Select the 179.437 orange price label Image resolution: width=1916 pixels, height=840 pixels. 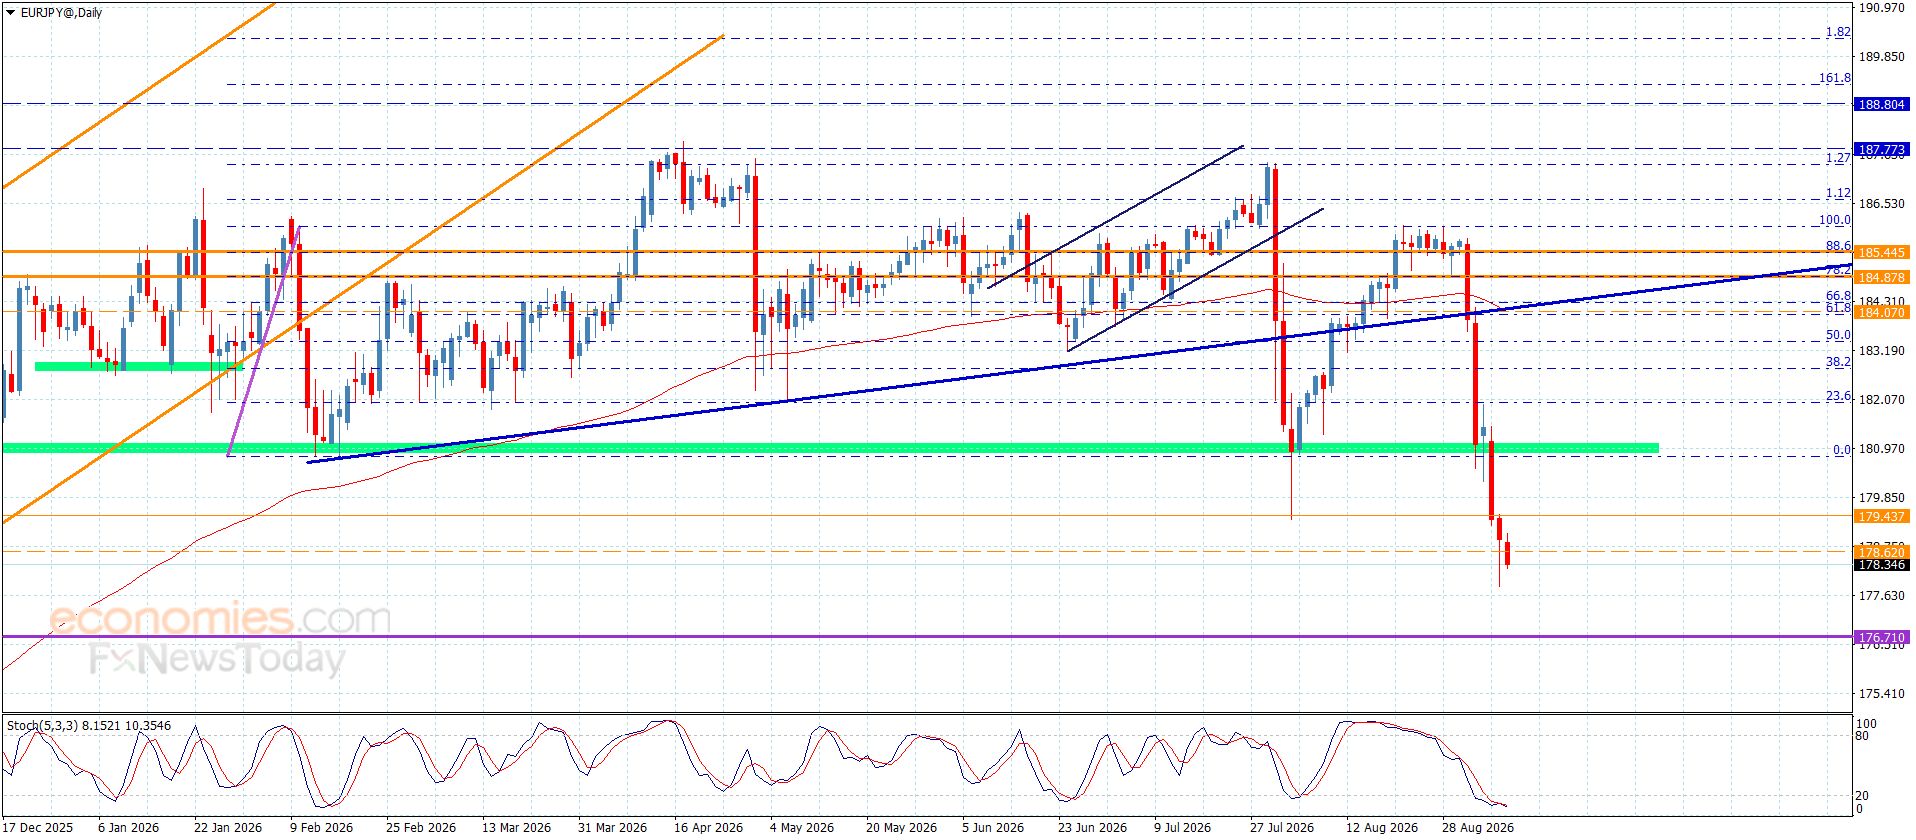1881,517
